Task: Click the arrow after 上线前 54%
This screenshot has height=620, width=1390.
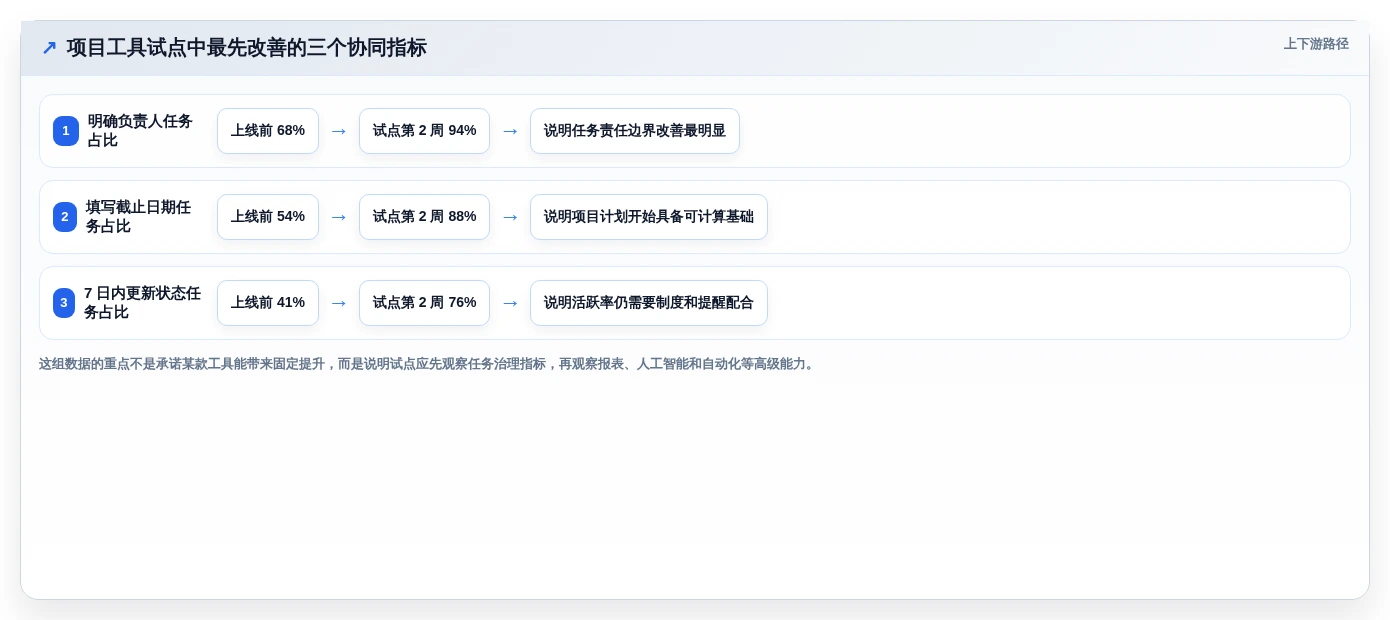Action: pyautogui.click(x=339, y=217)
